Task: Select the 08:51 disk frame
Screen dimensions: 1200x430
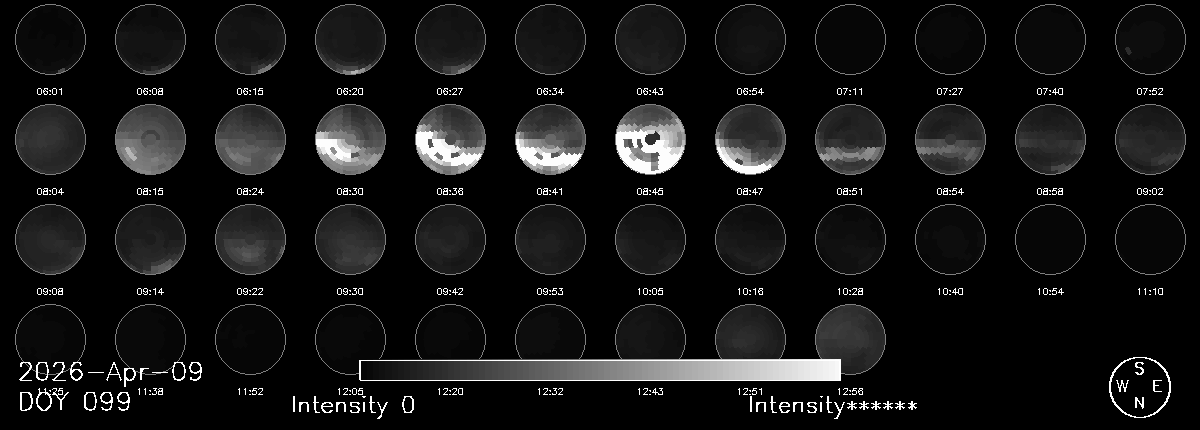Action: (x=850, y=140)
